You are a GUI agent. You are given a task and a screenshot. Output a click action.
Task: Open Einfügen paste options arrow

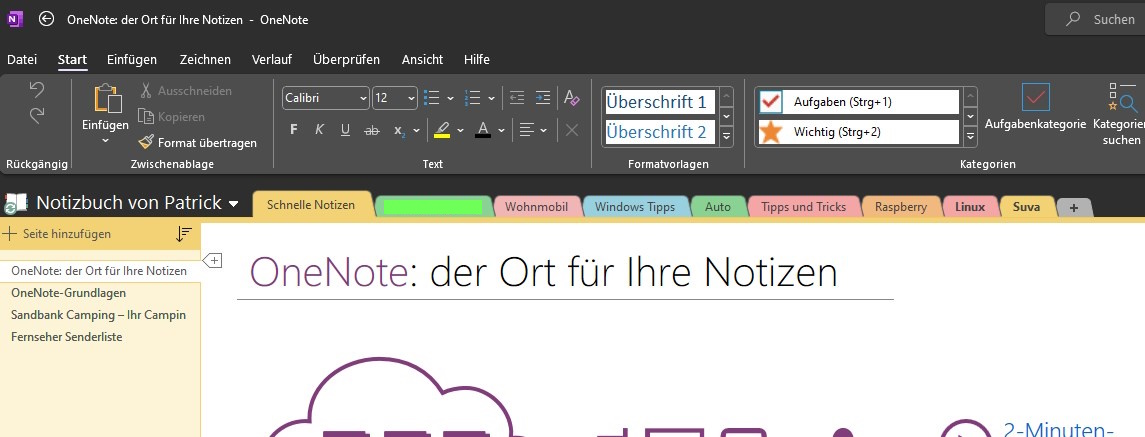point(105,140)
